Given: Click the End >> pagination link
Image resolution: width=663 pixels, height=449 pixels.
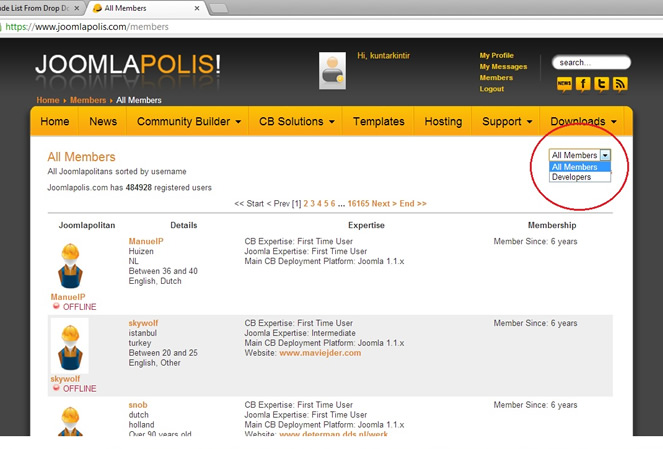Looking at the screenshot, I should pos(413,204).
